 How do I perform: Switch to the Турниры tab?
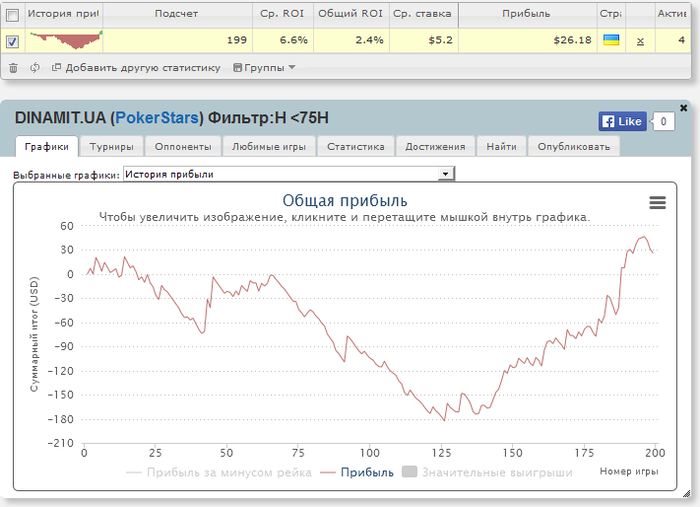[111, 146]
